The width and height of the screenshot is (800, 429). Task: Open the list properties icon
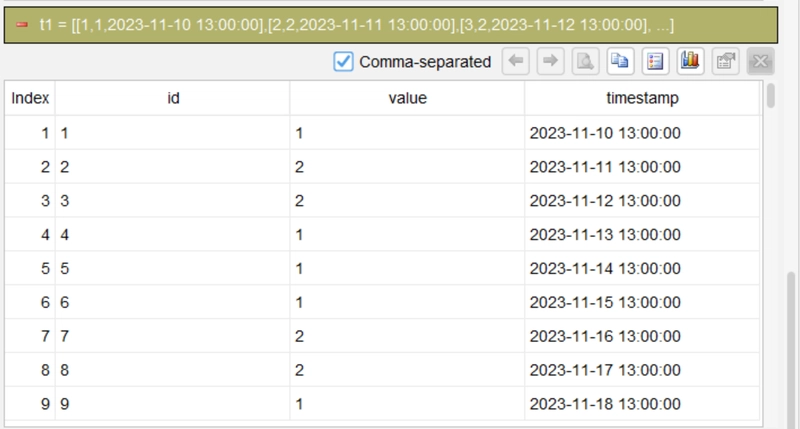click(x=655, y=62)
